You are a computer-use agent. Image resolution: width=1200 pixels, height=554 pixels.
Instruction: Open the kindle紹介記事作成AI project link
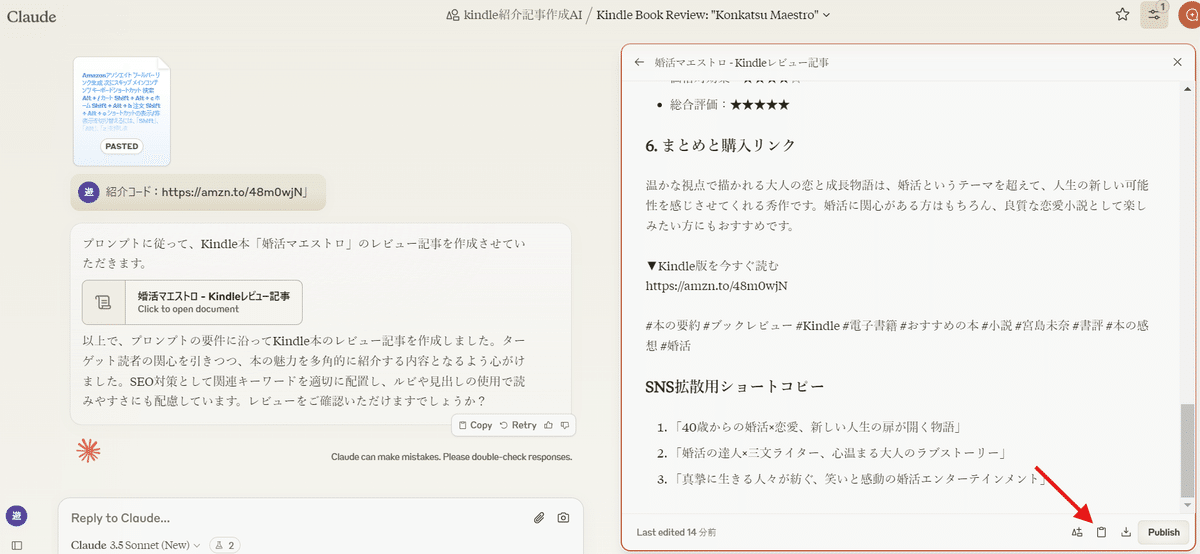[516, 15]
